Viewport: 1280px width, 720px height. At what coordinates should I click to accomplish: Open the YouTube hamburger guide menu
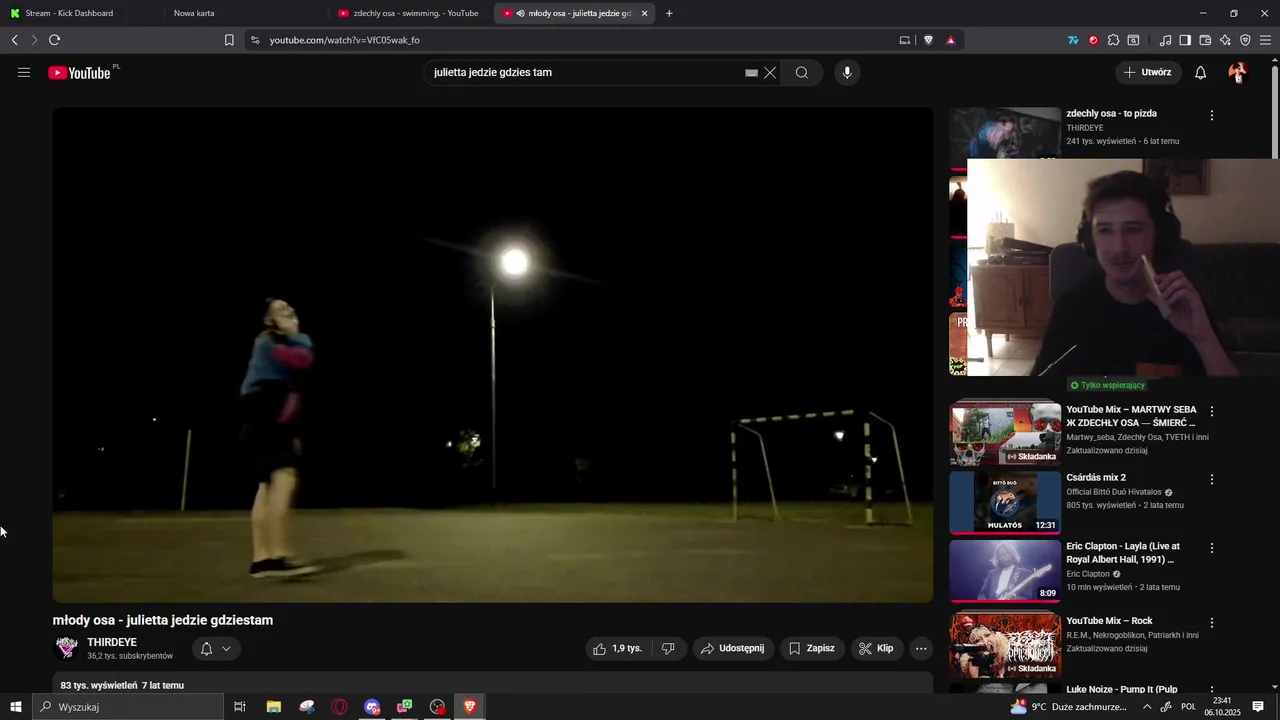click(24, 72)
